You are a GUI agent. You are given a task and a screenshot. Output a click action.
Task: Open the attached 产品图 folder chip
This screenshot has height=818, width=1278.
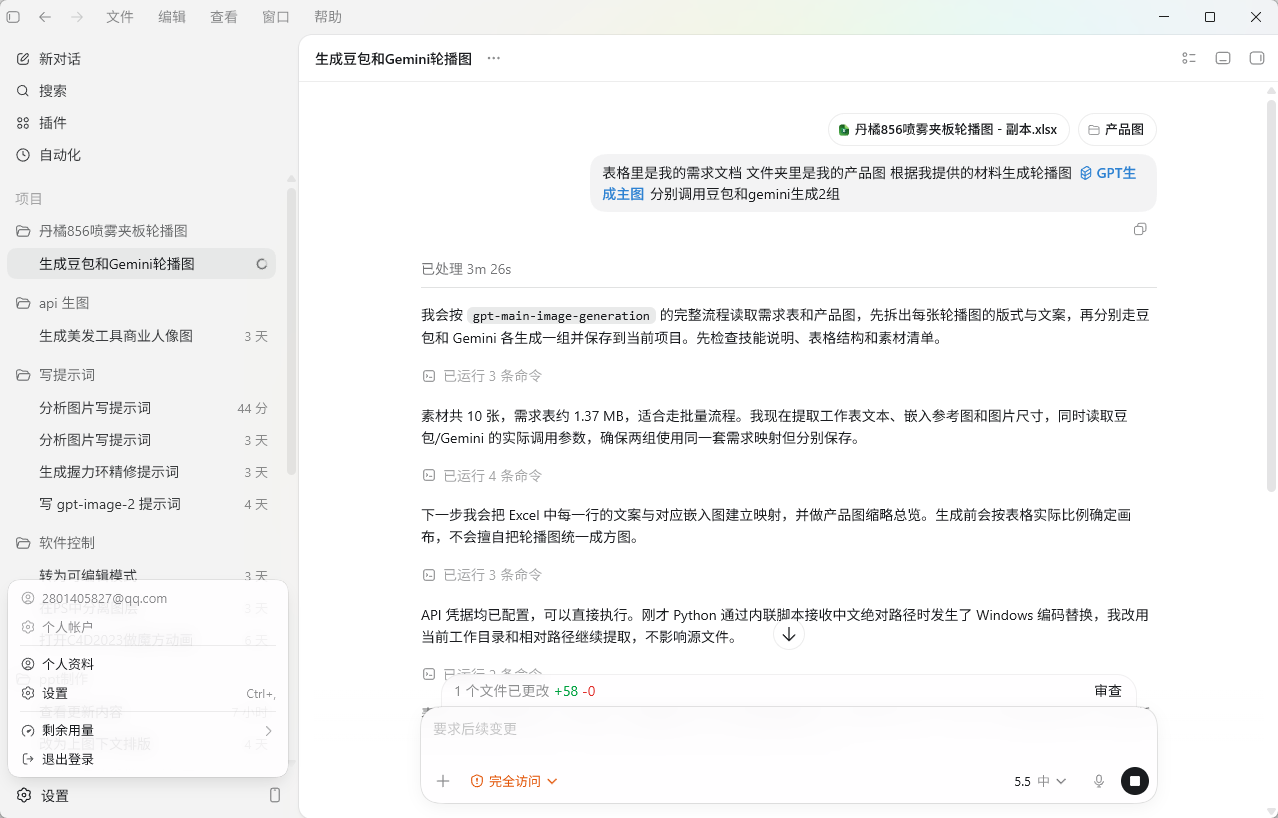pyautogui.click(x=1117, y=130)
